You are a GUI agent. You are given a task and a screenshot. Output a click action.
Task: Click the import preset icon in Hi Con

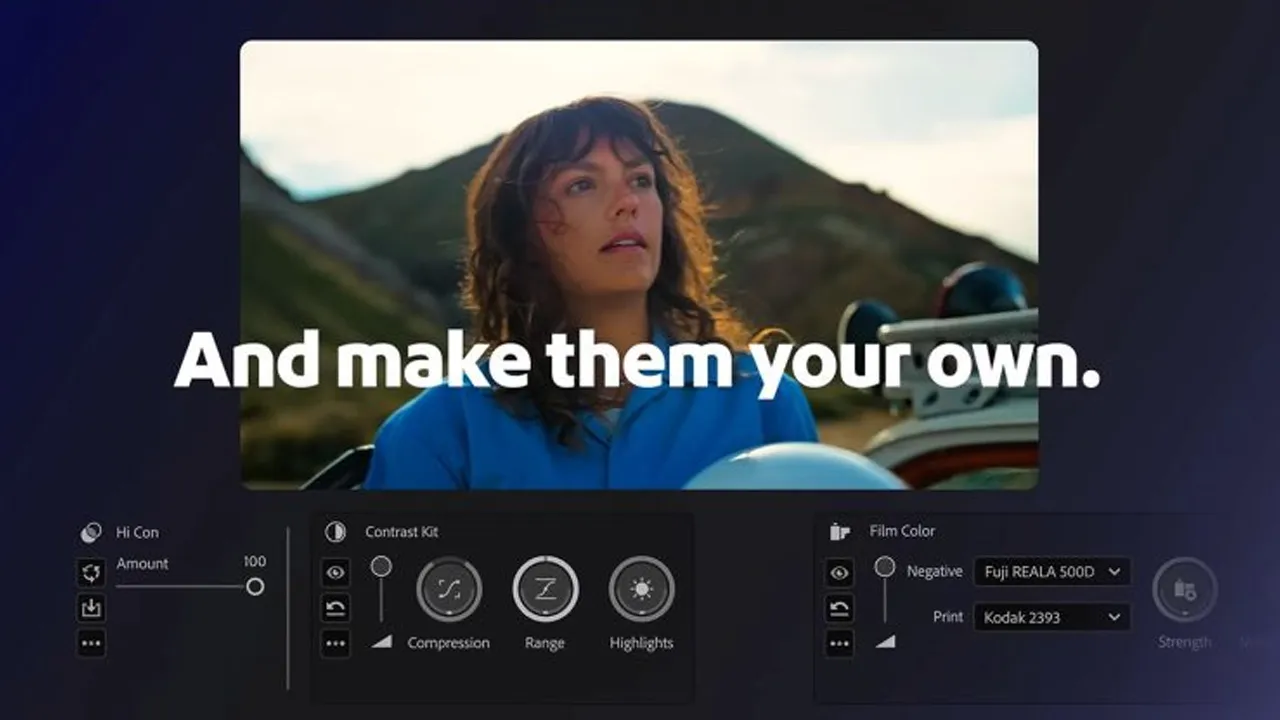coord(91,607)
